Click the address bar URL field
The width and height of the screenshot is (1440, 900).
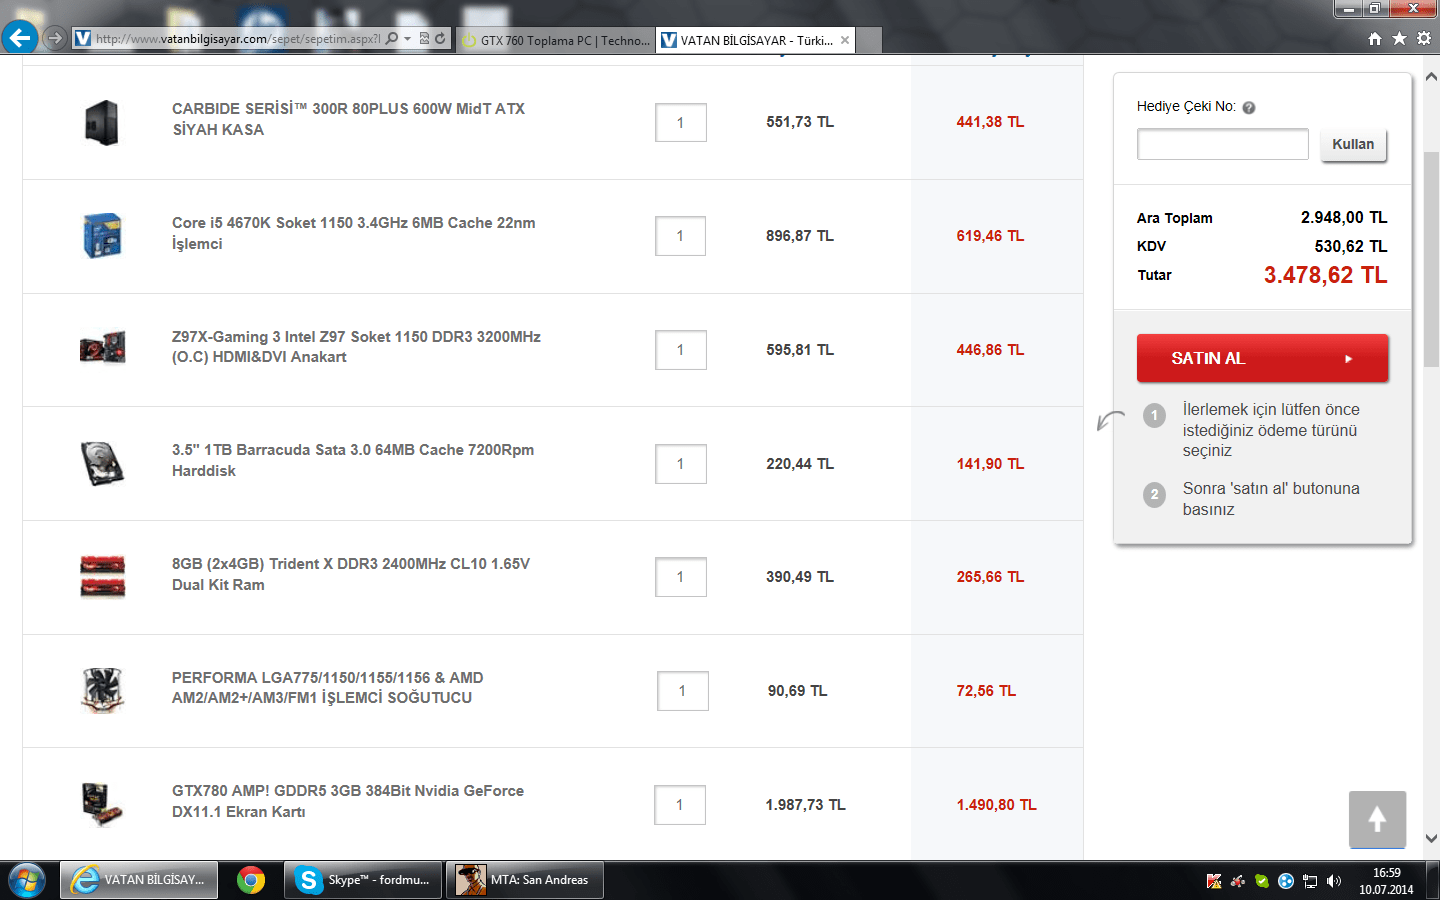(238, 39)
